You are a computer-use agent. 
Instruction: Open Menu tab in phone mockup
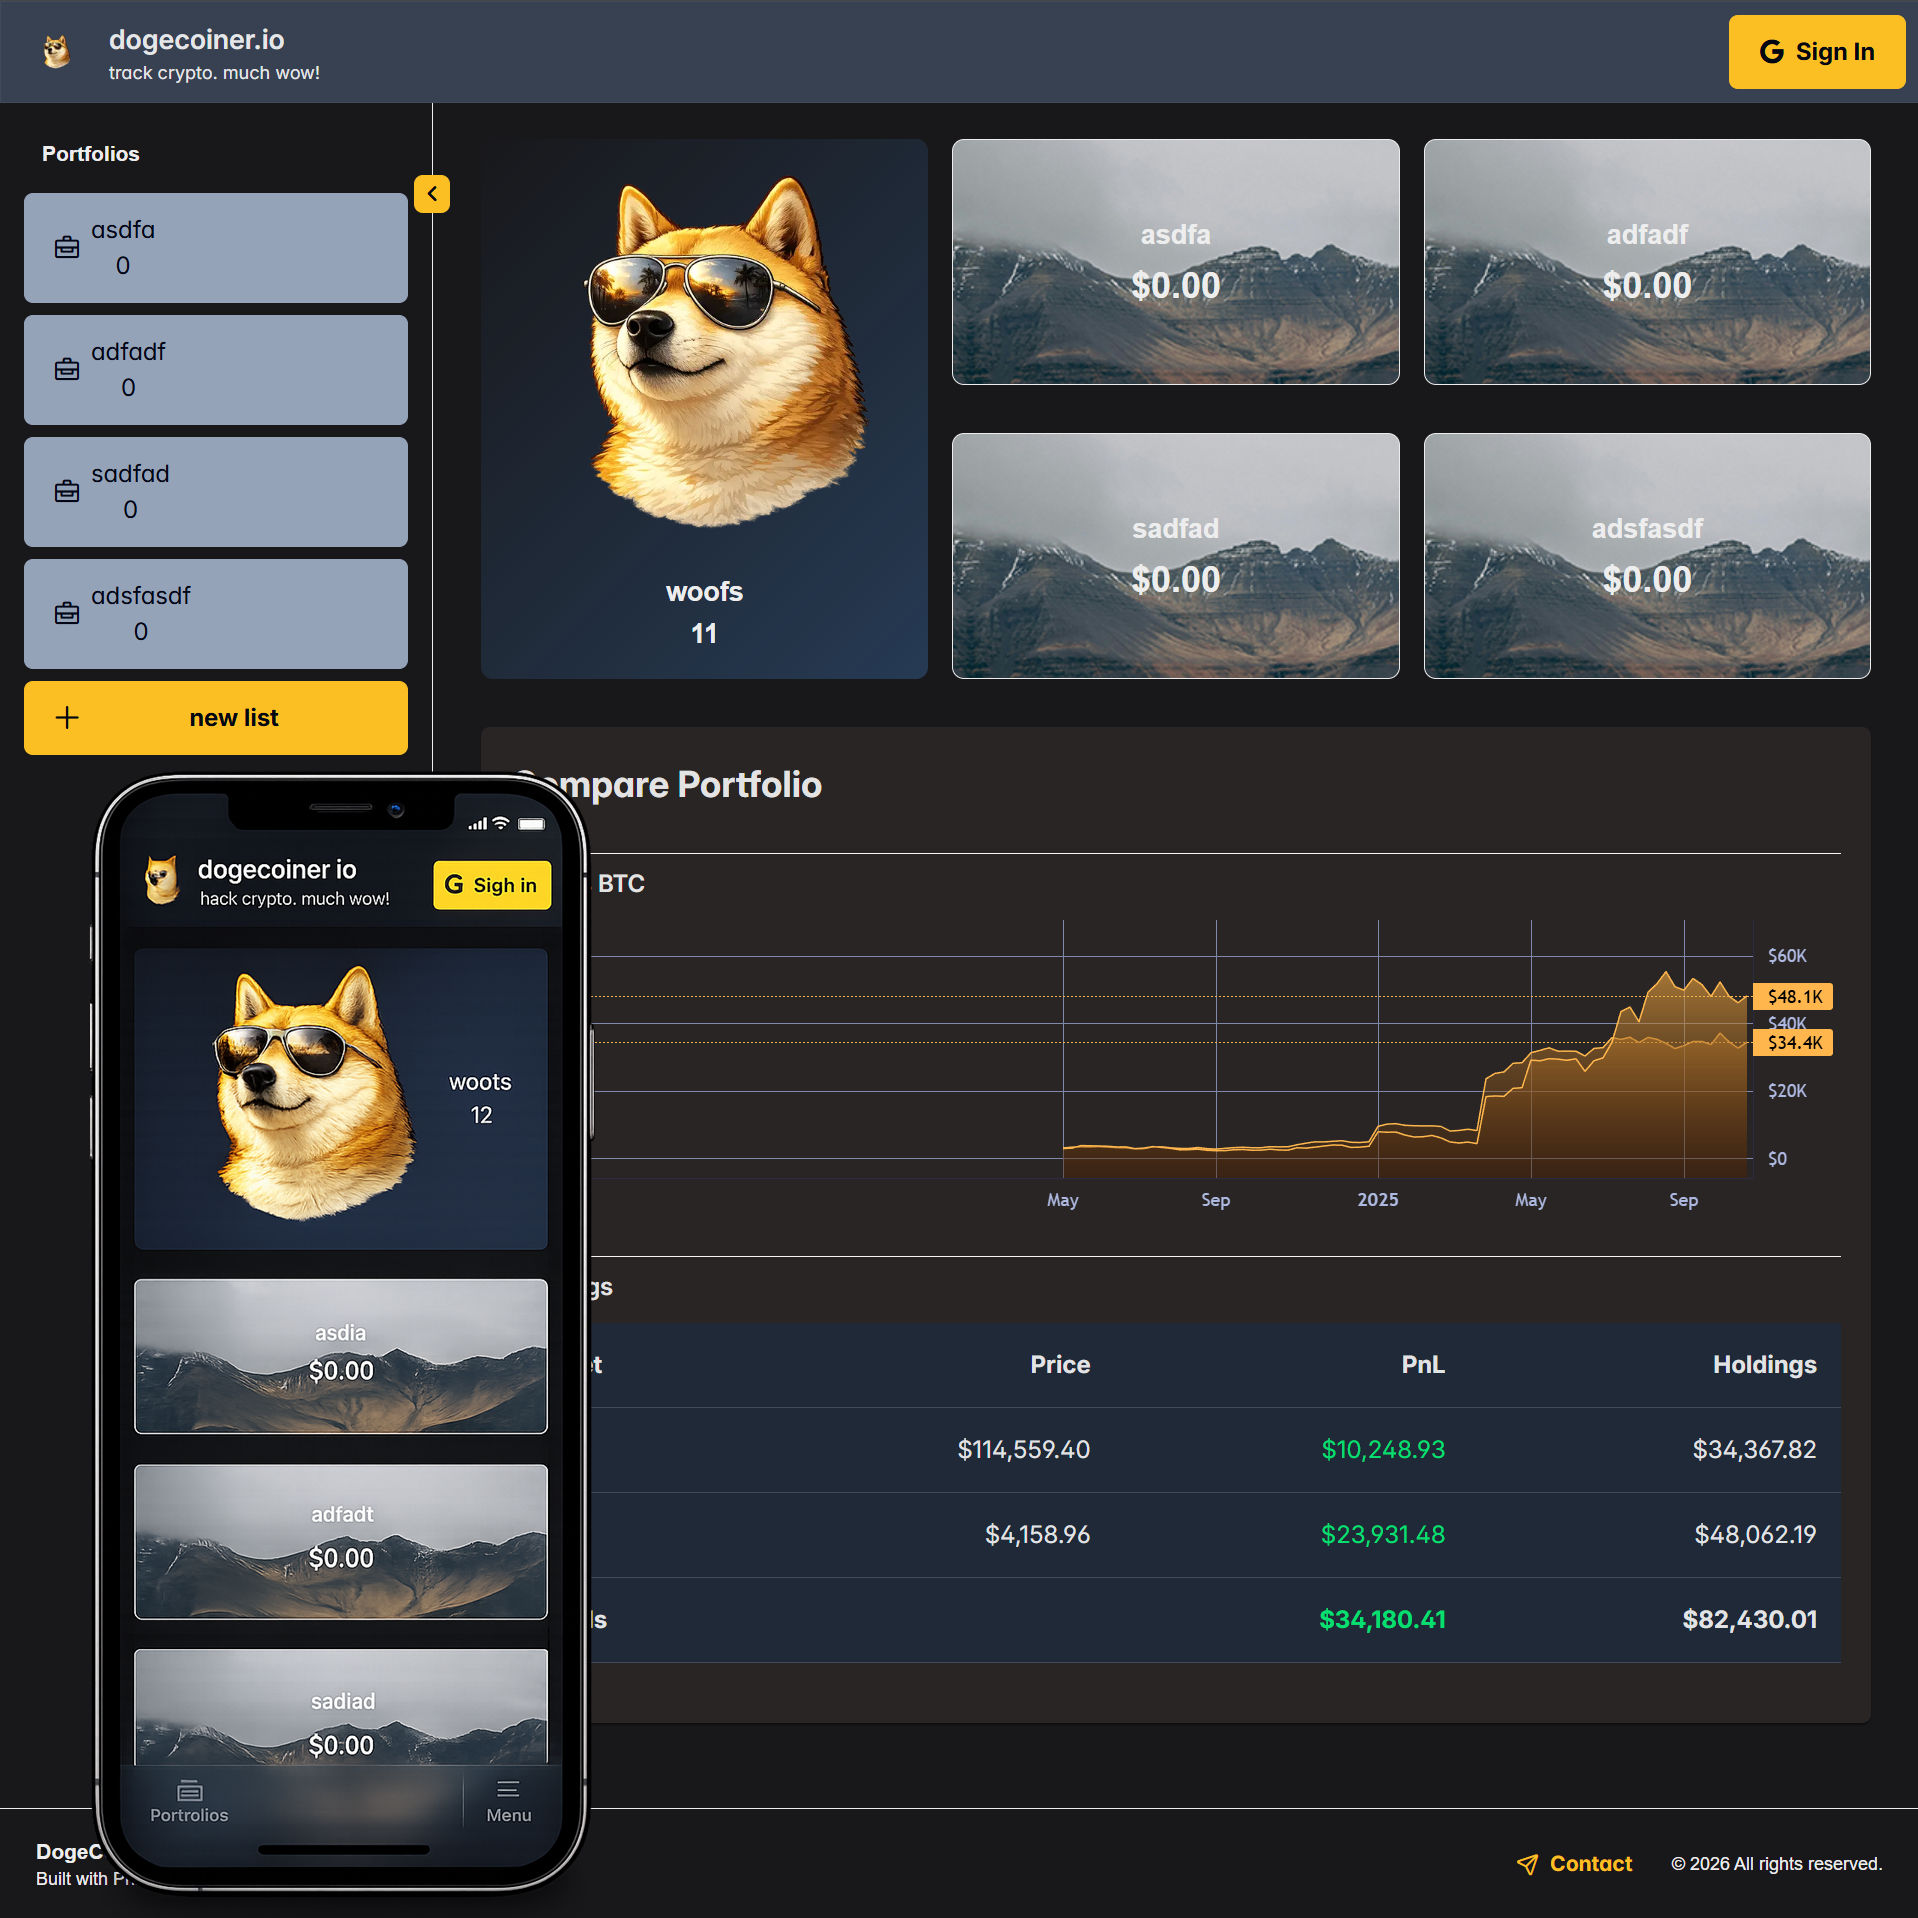pos(508,1801)
